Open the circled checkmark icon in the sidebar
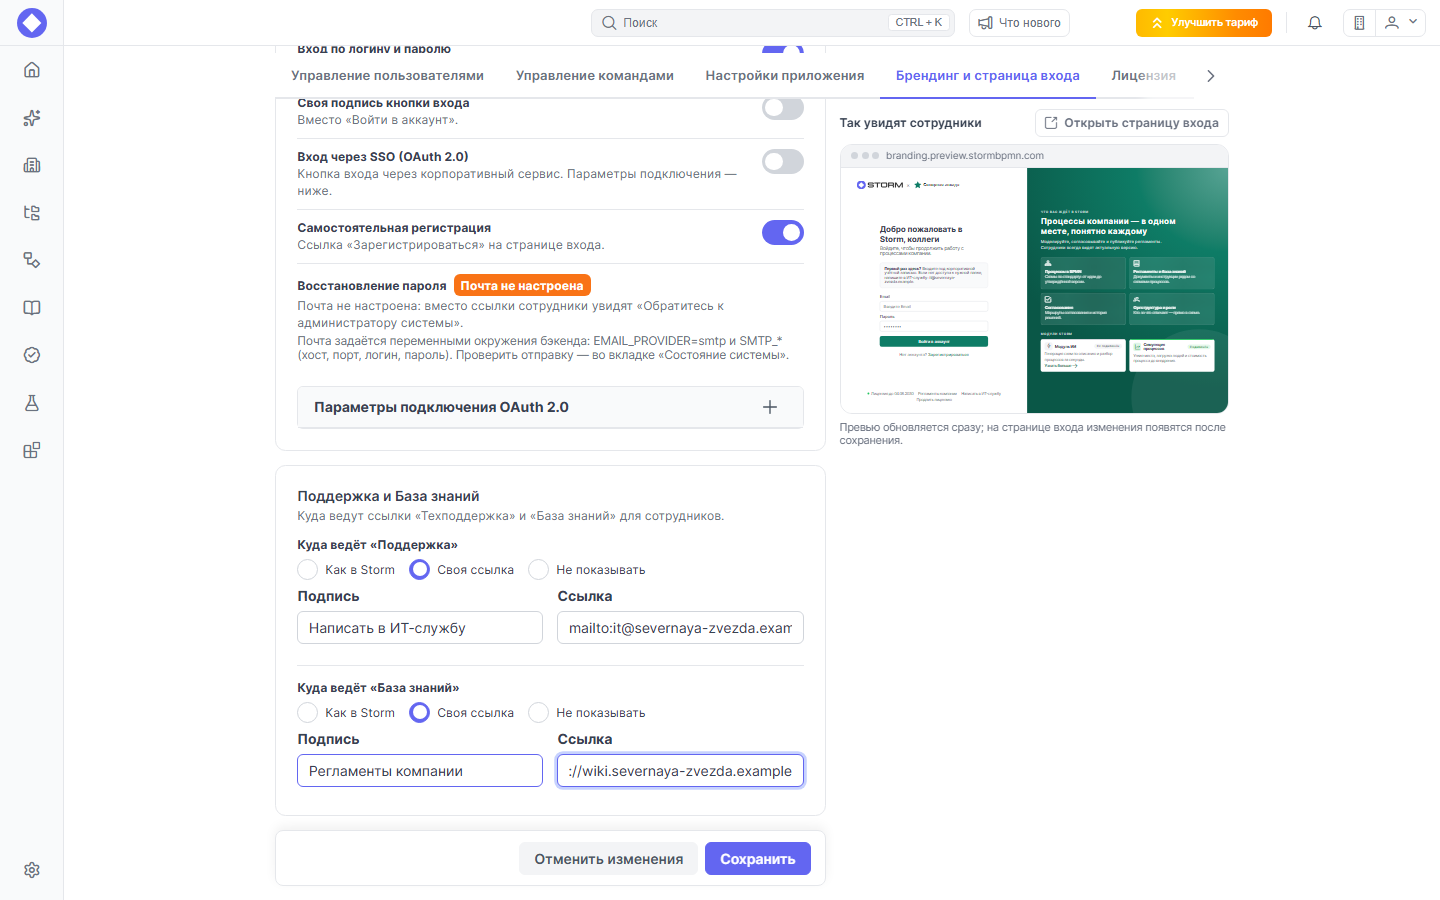The height and width of the screenshot is (900, 1440). 32,355
